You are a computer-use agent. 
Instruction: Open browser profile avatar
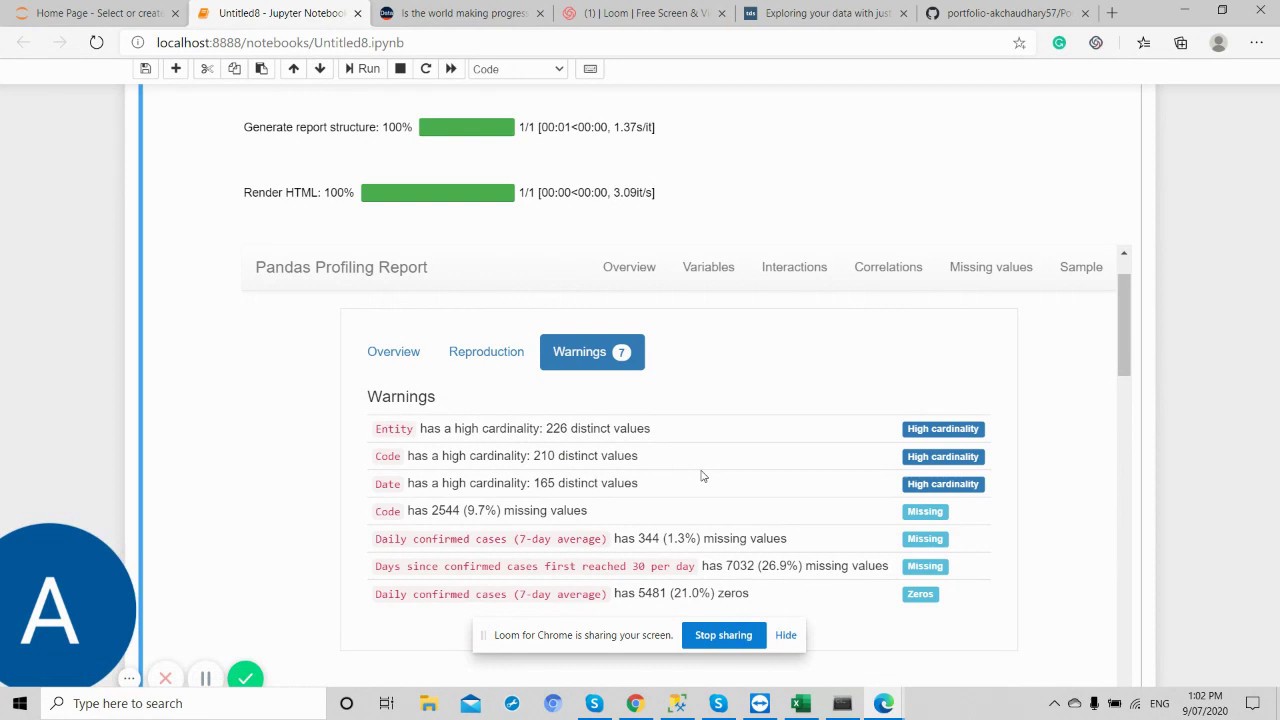point(1218,43)
